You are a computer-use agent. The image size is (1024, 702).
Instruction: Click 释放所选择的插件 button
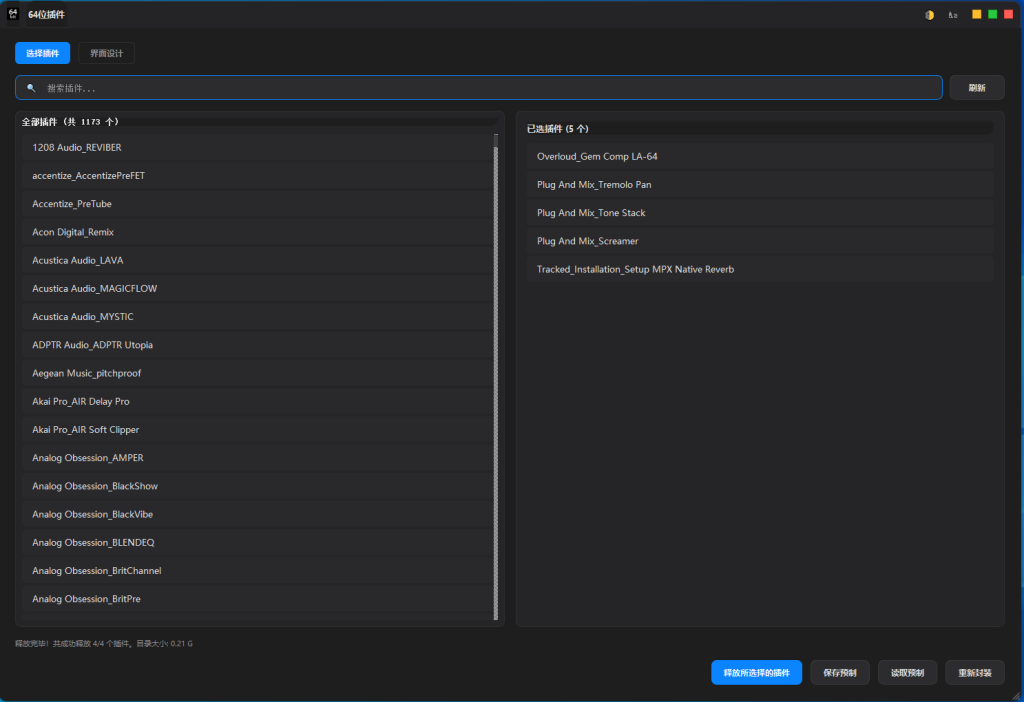click(x=756, y=673)
